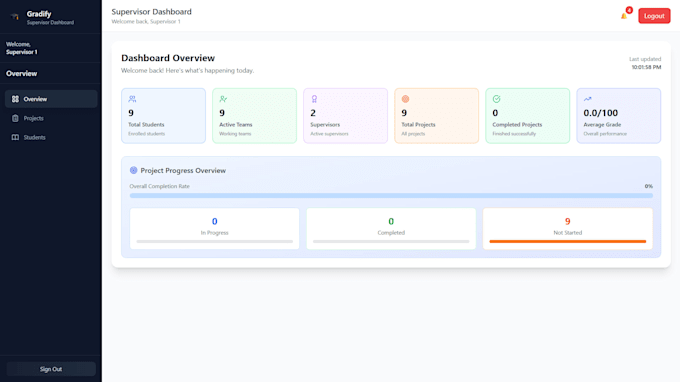Viewport: 680px width, 382px height.
Task: Click the Supervisors award ribbon icon
Action: (314, 99)
